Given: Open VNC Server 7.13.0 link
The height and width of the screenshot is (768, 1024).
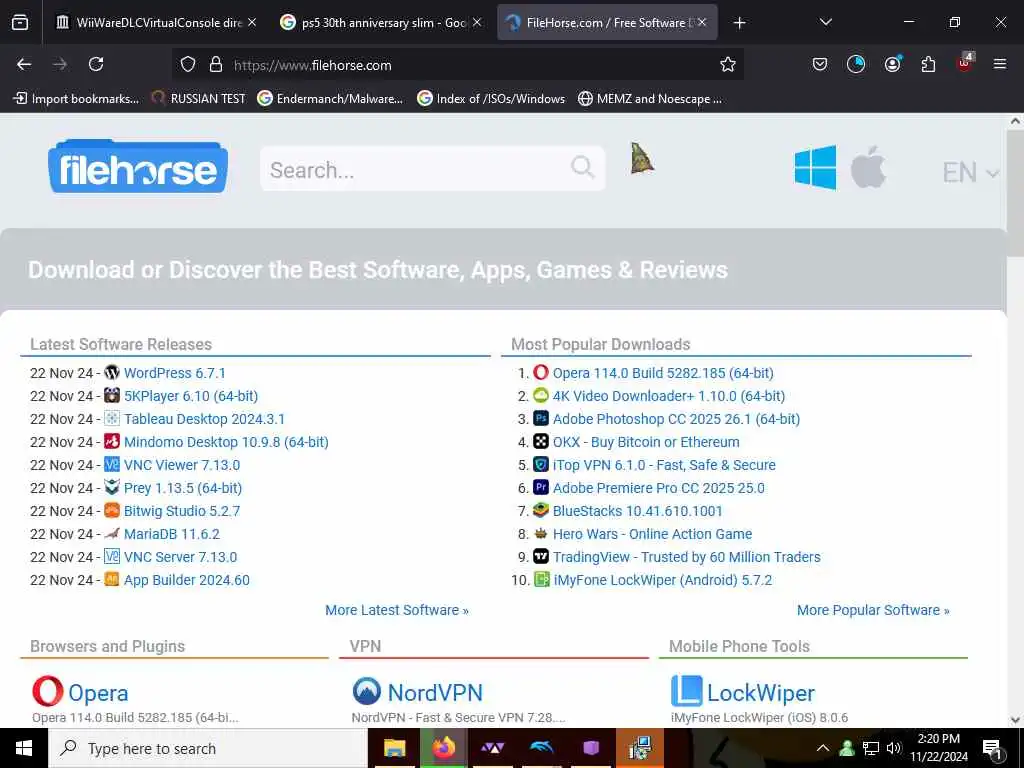Looking at the screenshot, I should [x=180, y=557].
